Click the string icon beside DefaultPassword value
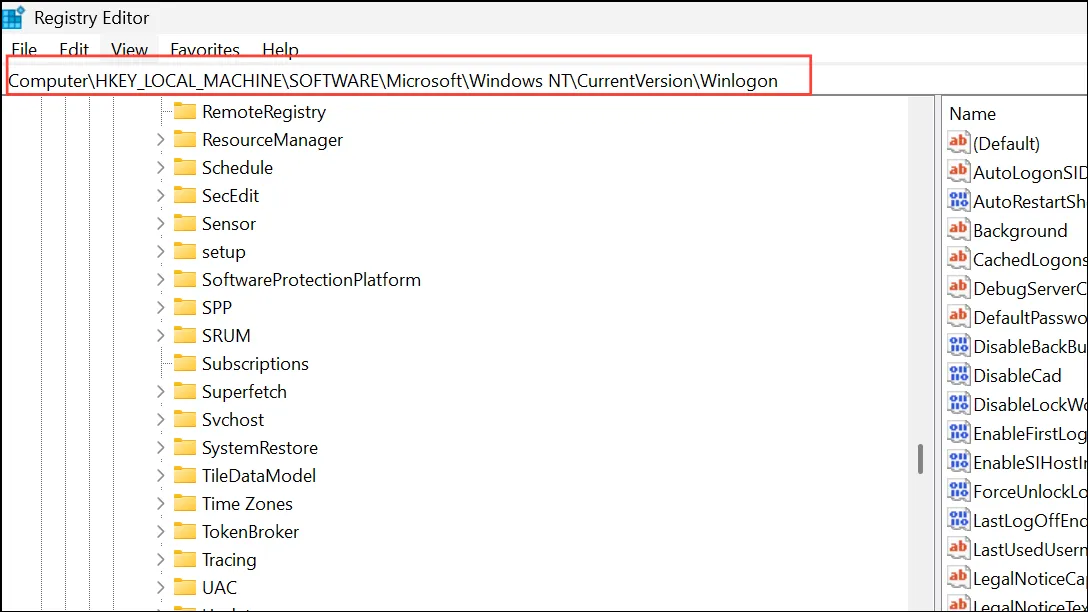The image size is (1088, 612). 958,316
